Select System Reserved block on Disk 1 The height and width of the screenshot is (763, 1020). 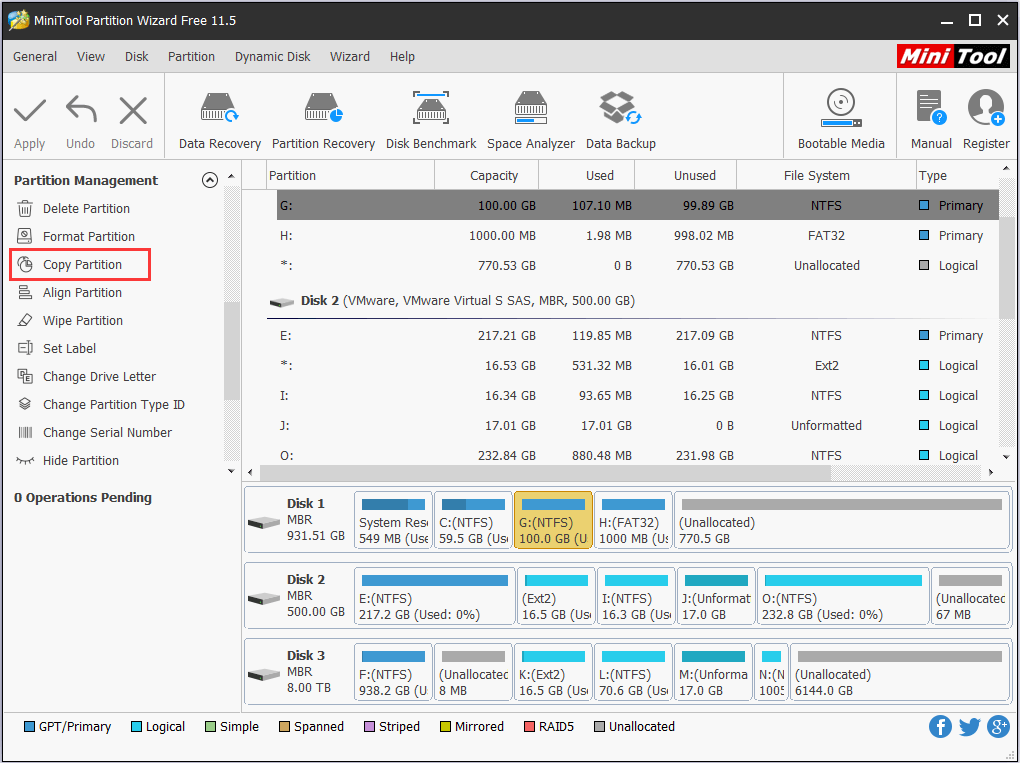click(x=393, y=520)
